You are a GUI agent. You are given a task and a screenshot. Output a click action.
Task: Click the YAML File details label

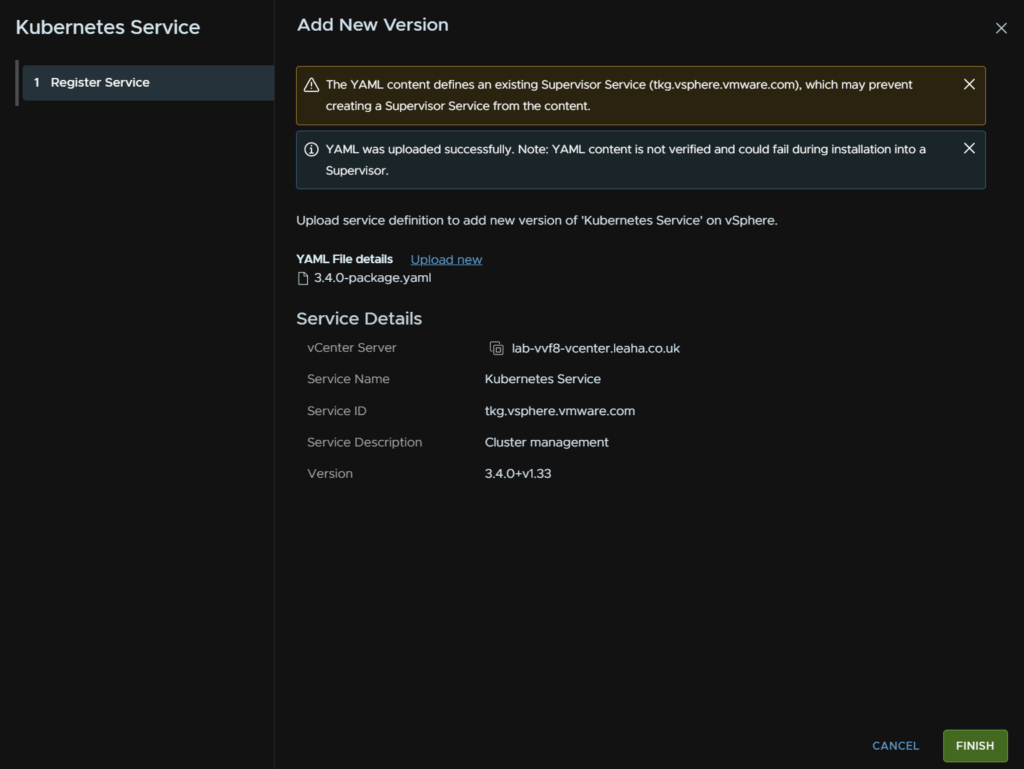pos(345,259)
